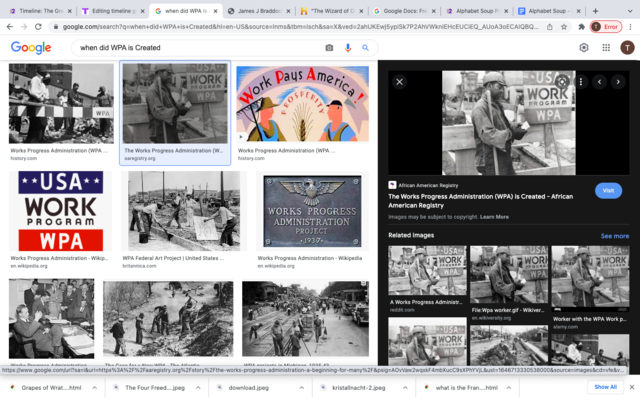
Task: Reload the current page
Action: [x=38, y=27]
